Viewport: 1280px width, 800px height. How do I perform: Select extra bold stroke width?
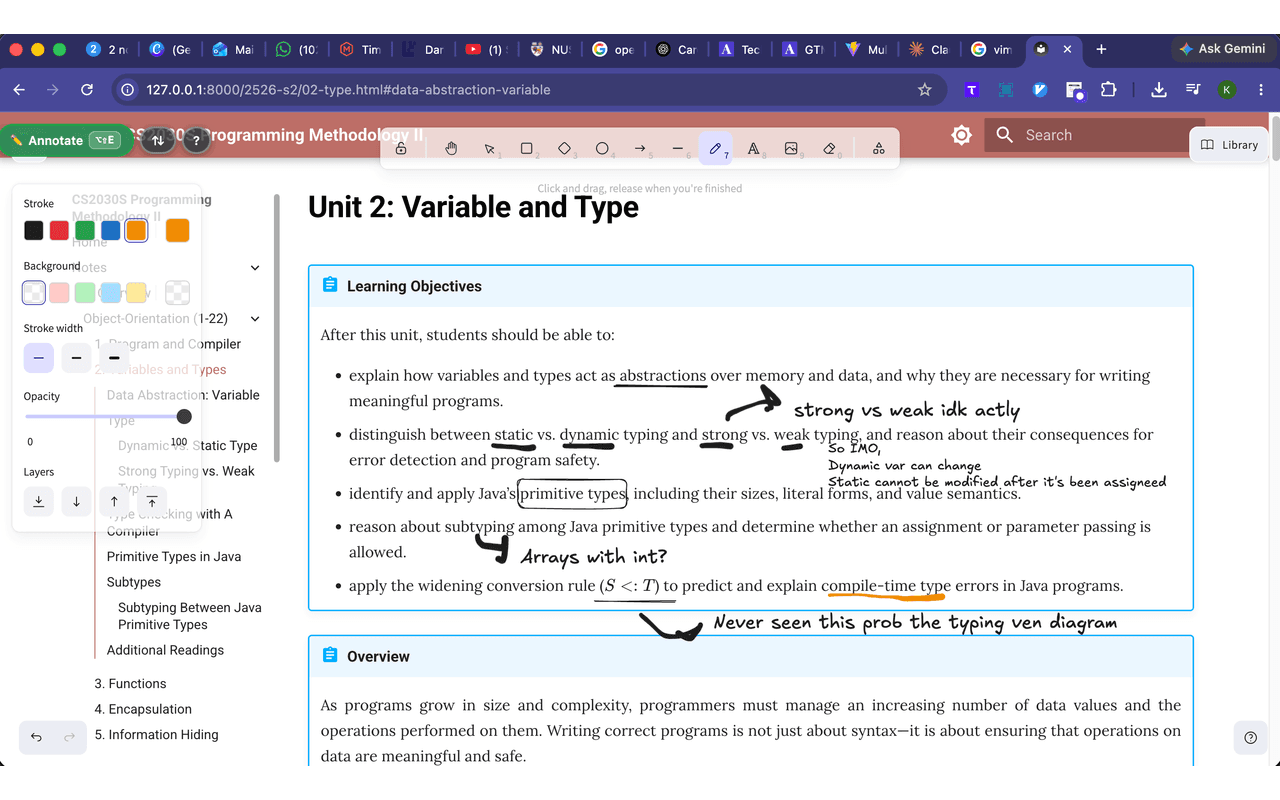(114, 357)
